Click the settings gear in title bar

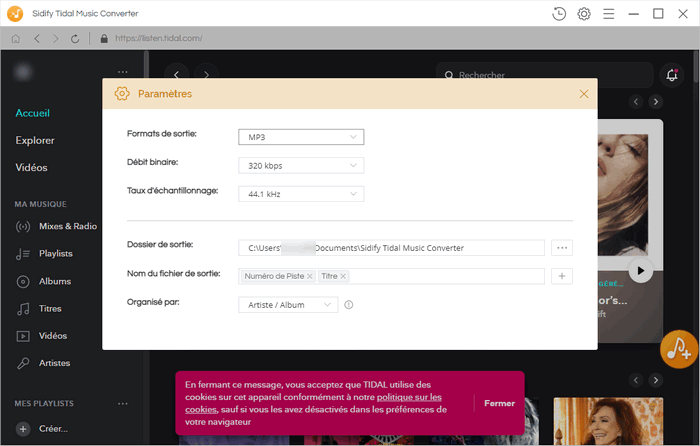pos(584,14)
